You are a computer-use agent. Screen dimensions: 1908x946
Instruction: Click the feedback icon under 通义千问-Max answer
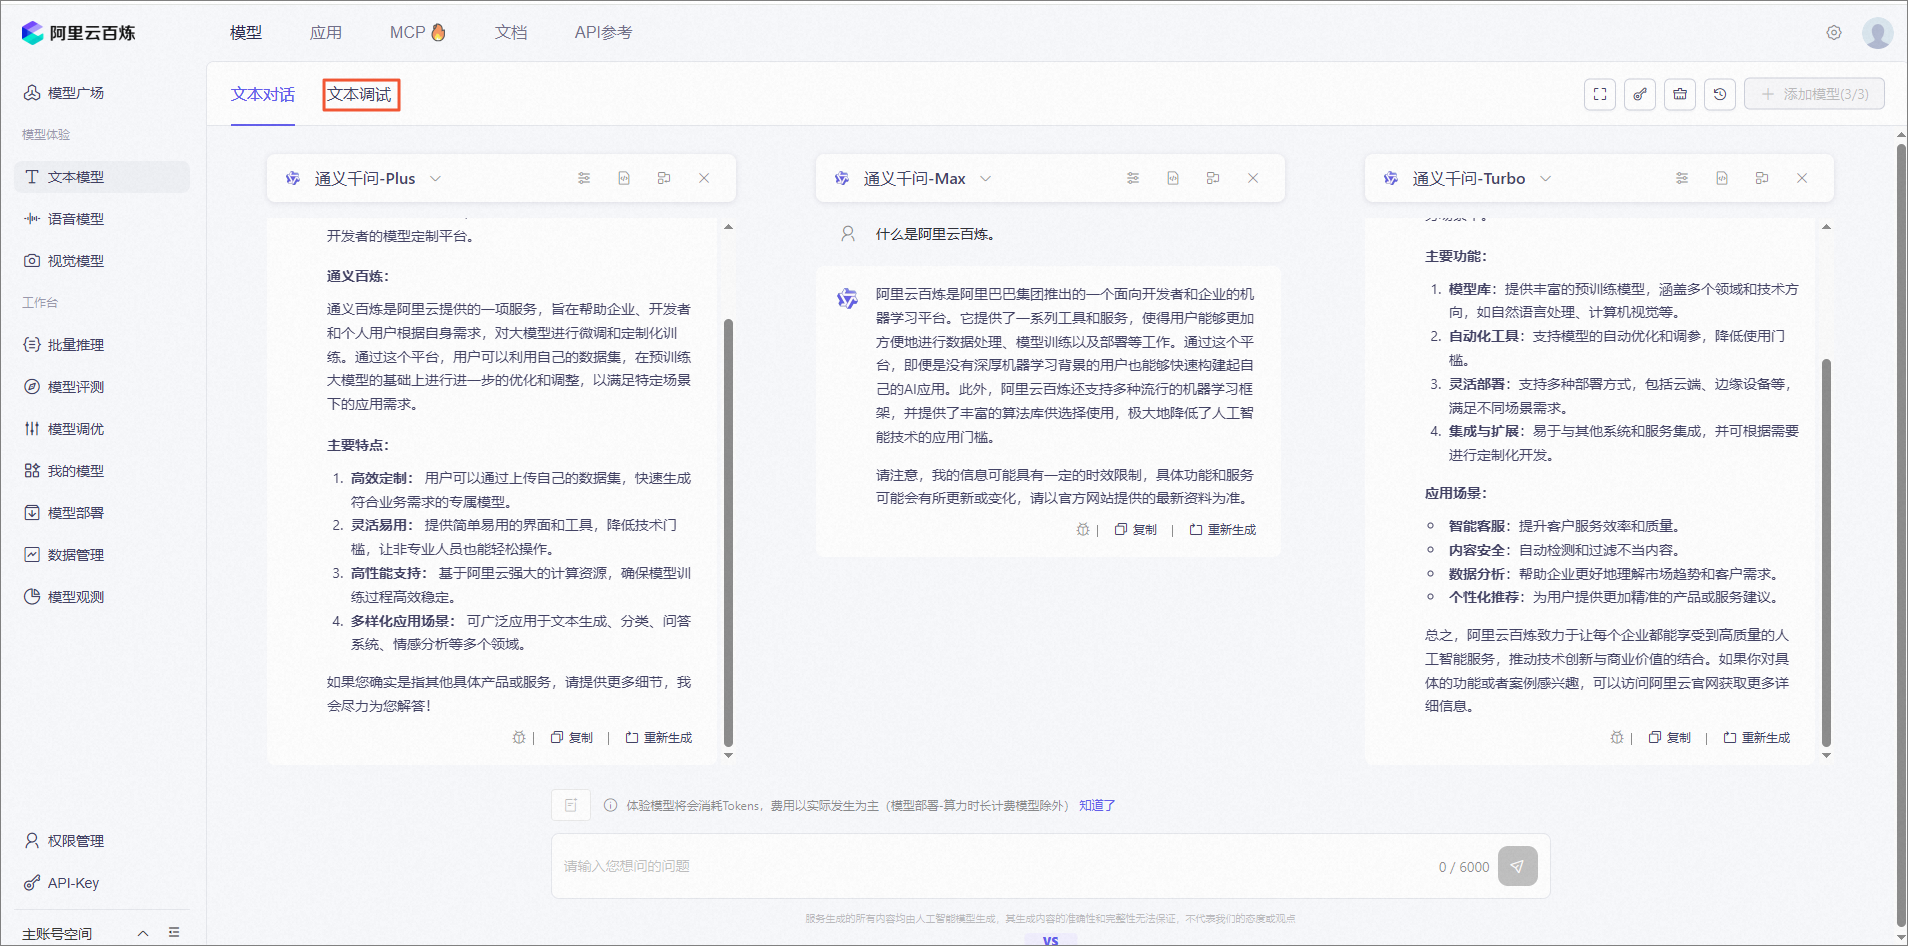point(1083,530)
